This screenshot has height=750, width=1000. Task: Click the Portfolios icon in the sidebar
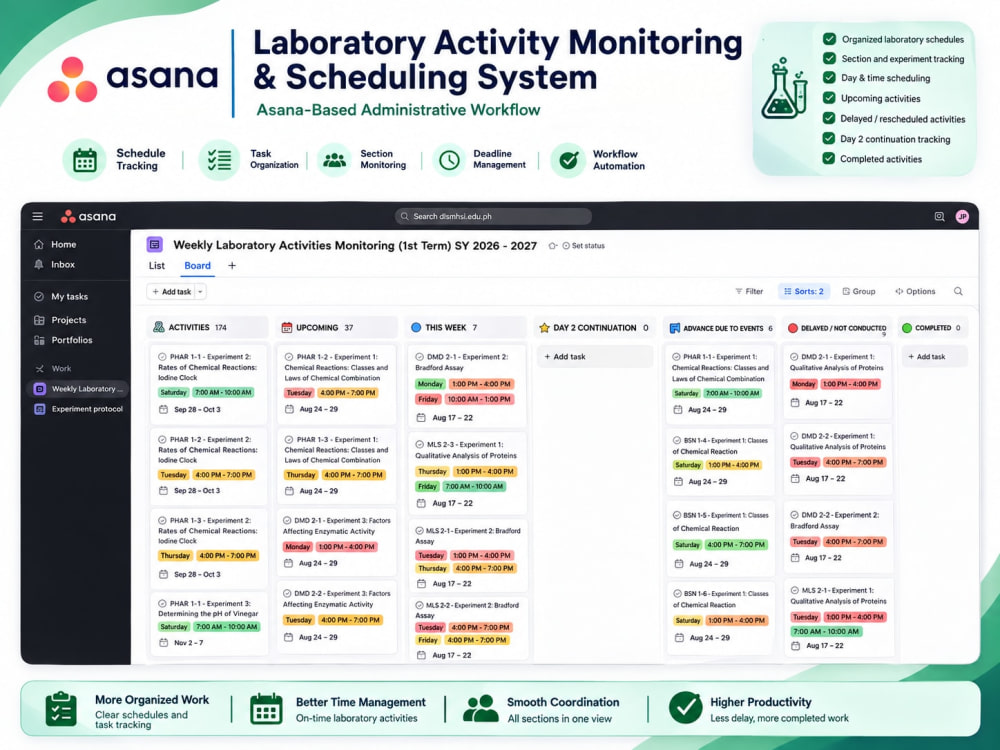[x=39, y=340]
